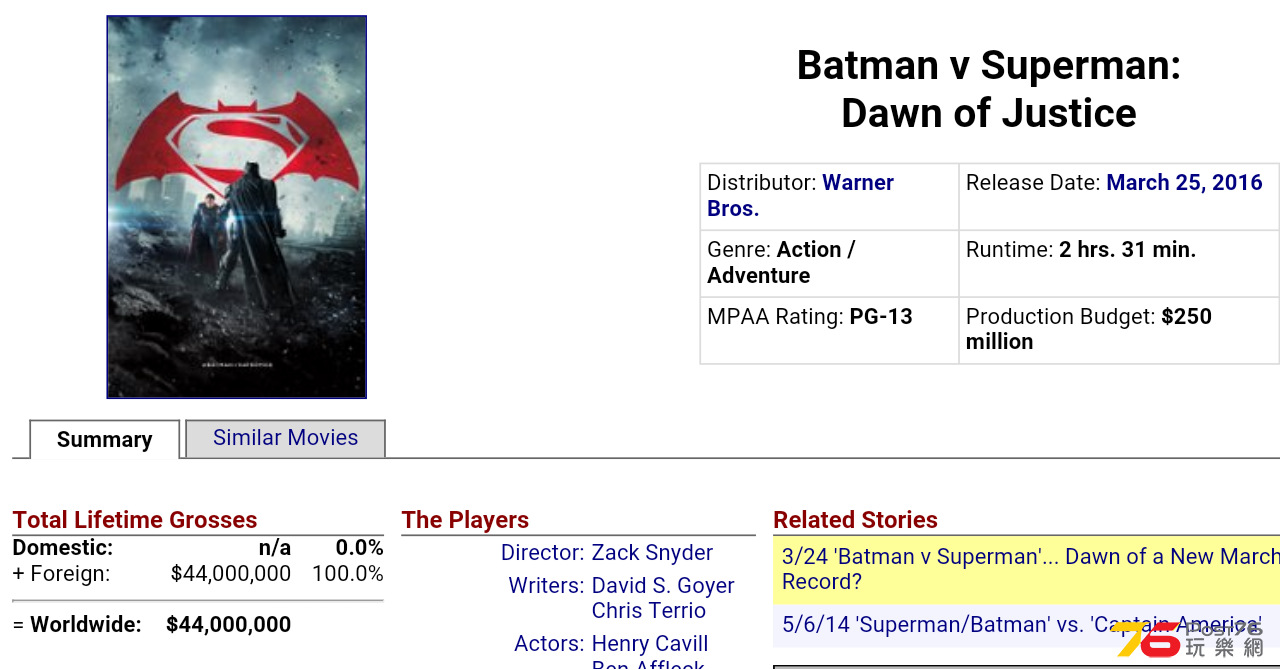Click the movie title Batman v Superman heading
1280x670 pixels.
989,89
